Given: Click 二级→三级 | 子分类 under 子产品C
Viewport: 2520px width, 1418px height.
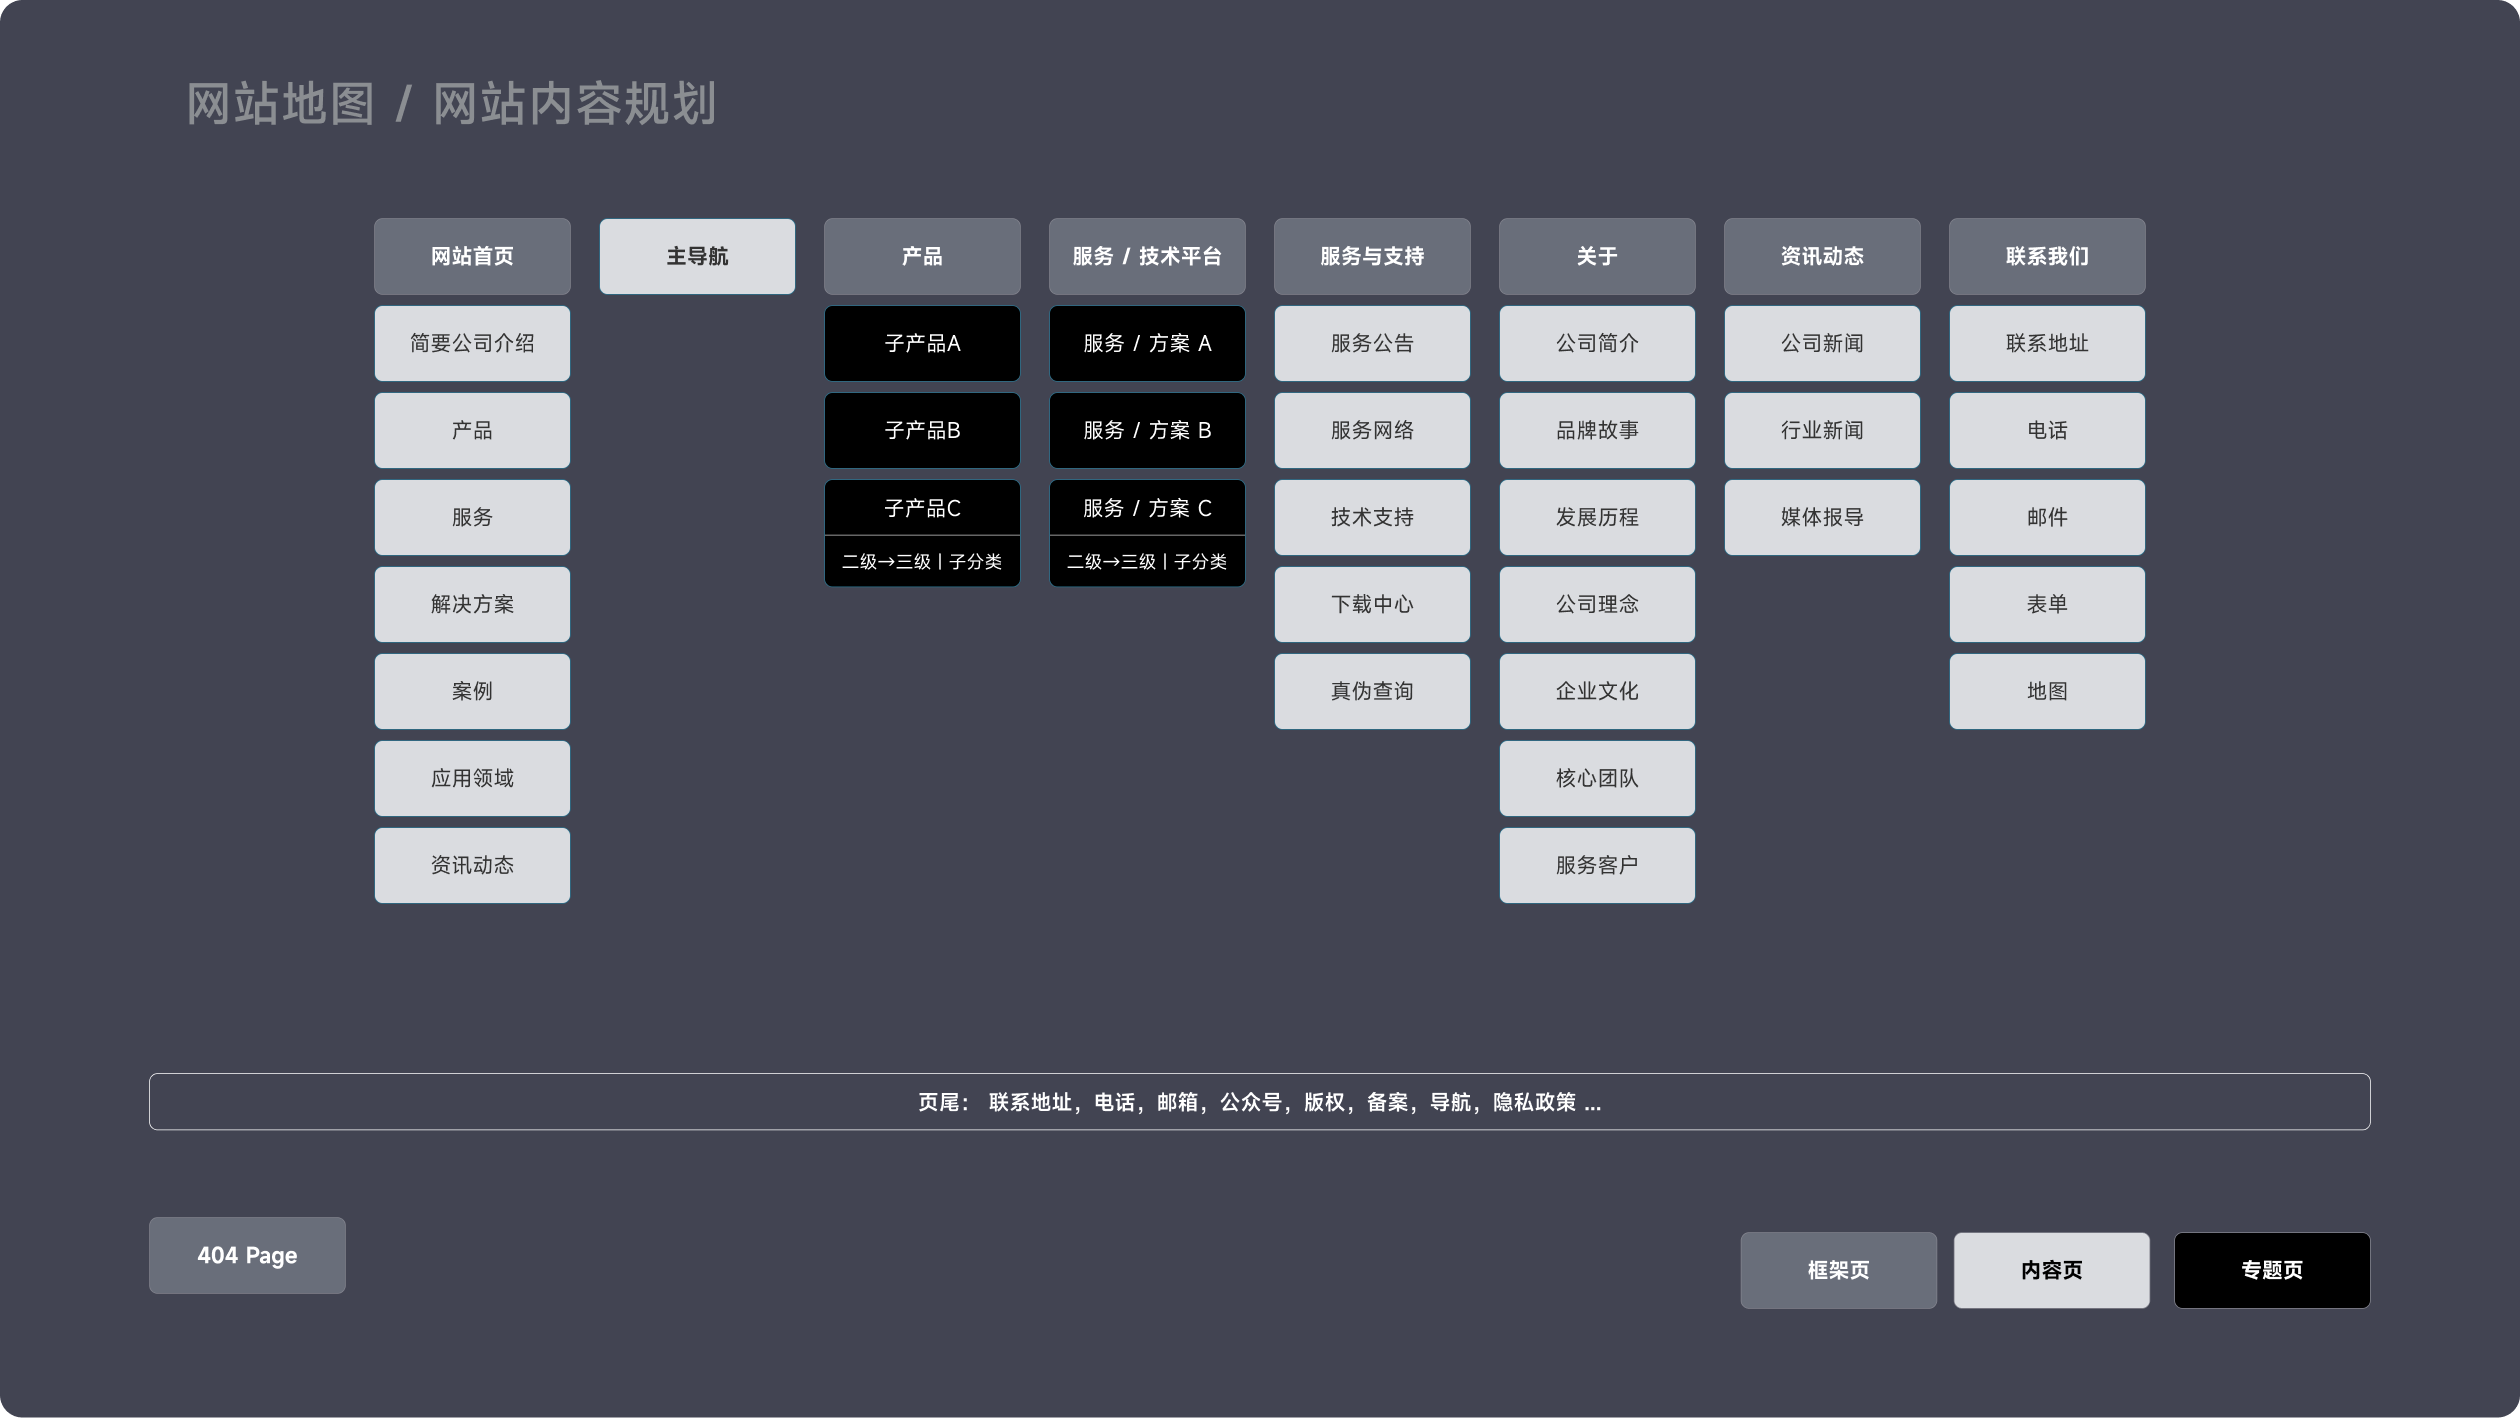Looking at the screenshot, I should click(922, 562).
